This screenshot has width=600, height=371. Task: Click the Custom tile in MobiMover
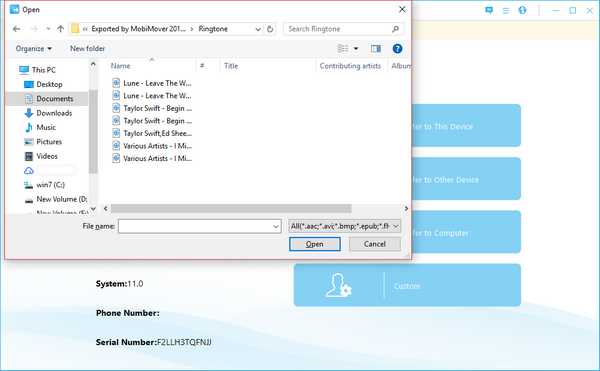tap(407, 285)
